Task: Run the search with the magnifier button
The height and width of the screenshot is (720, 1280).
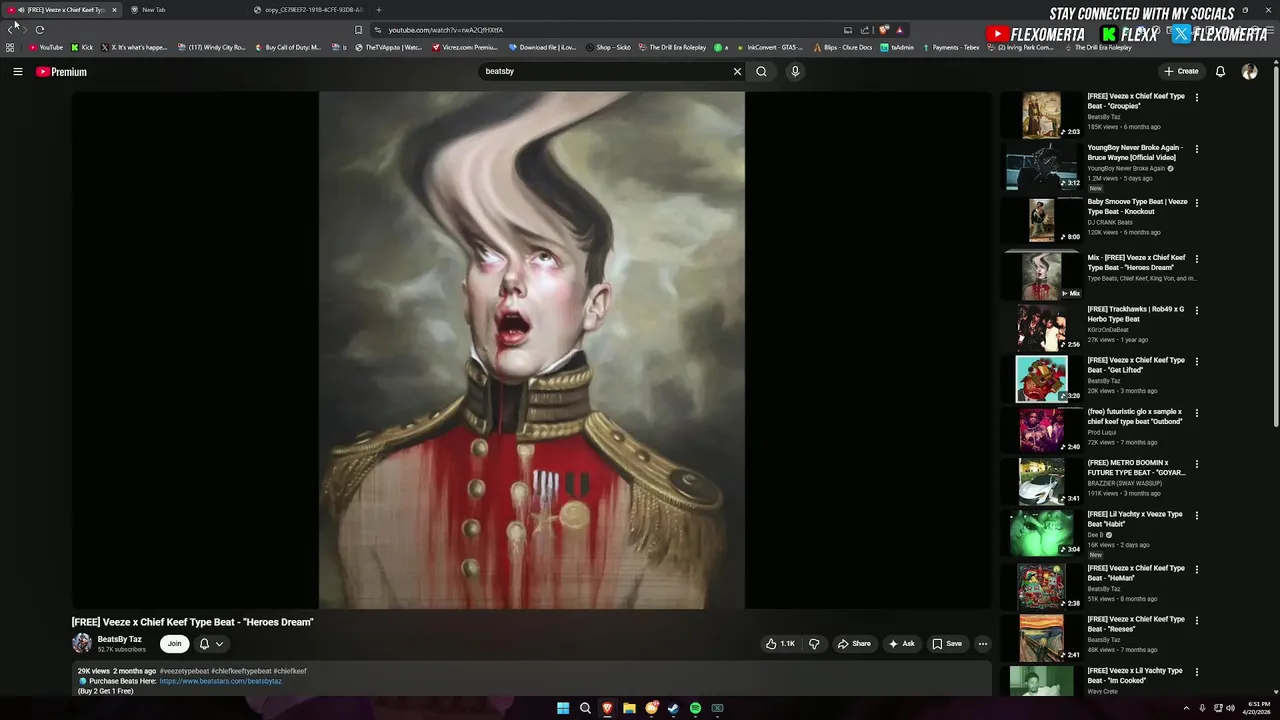Action: [761, 72]
